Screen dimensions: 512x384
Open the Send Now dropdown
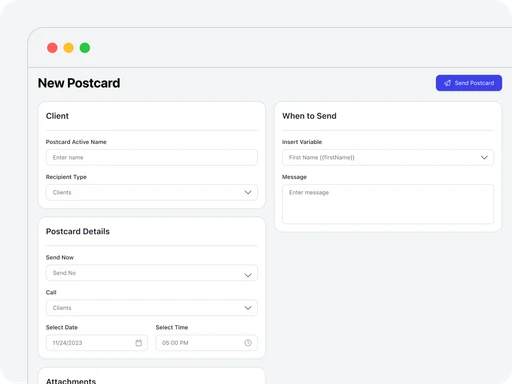point(152,273)
